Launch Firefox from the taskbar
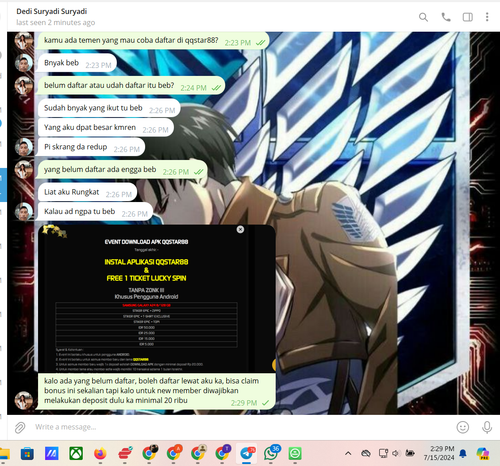The image size is (500, 466). [100, 454]
